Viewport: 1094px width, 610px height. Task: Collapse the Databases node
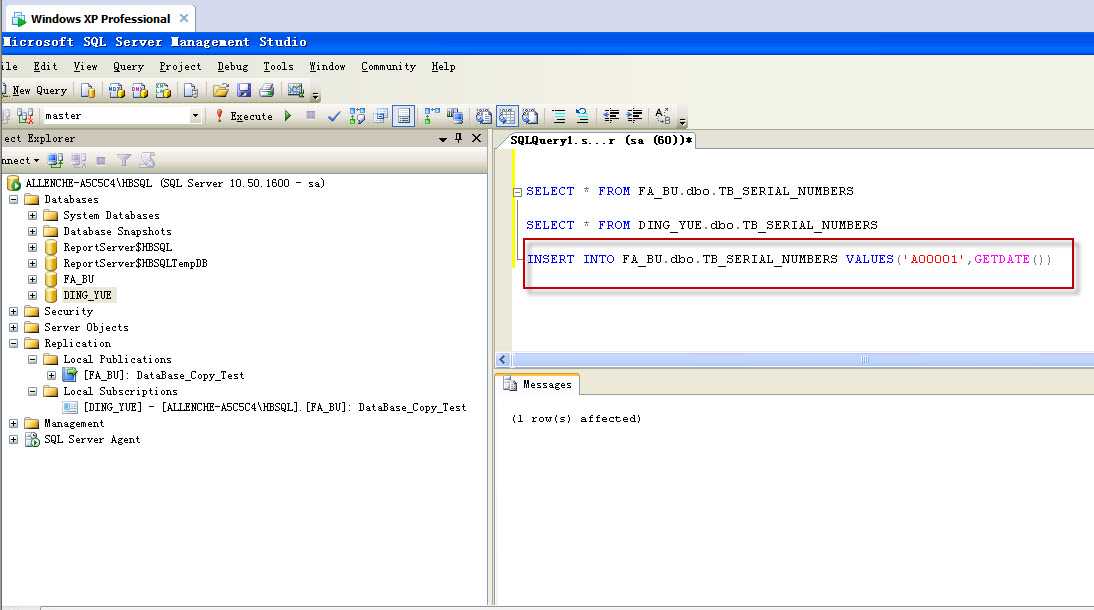13,200
